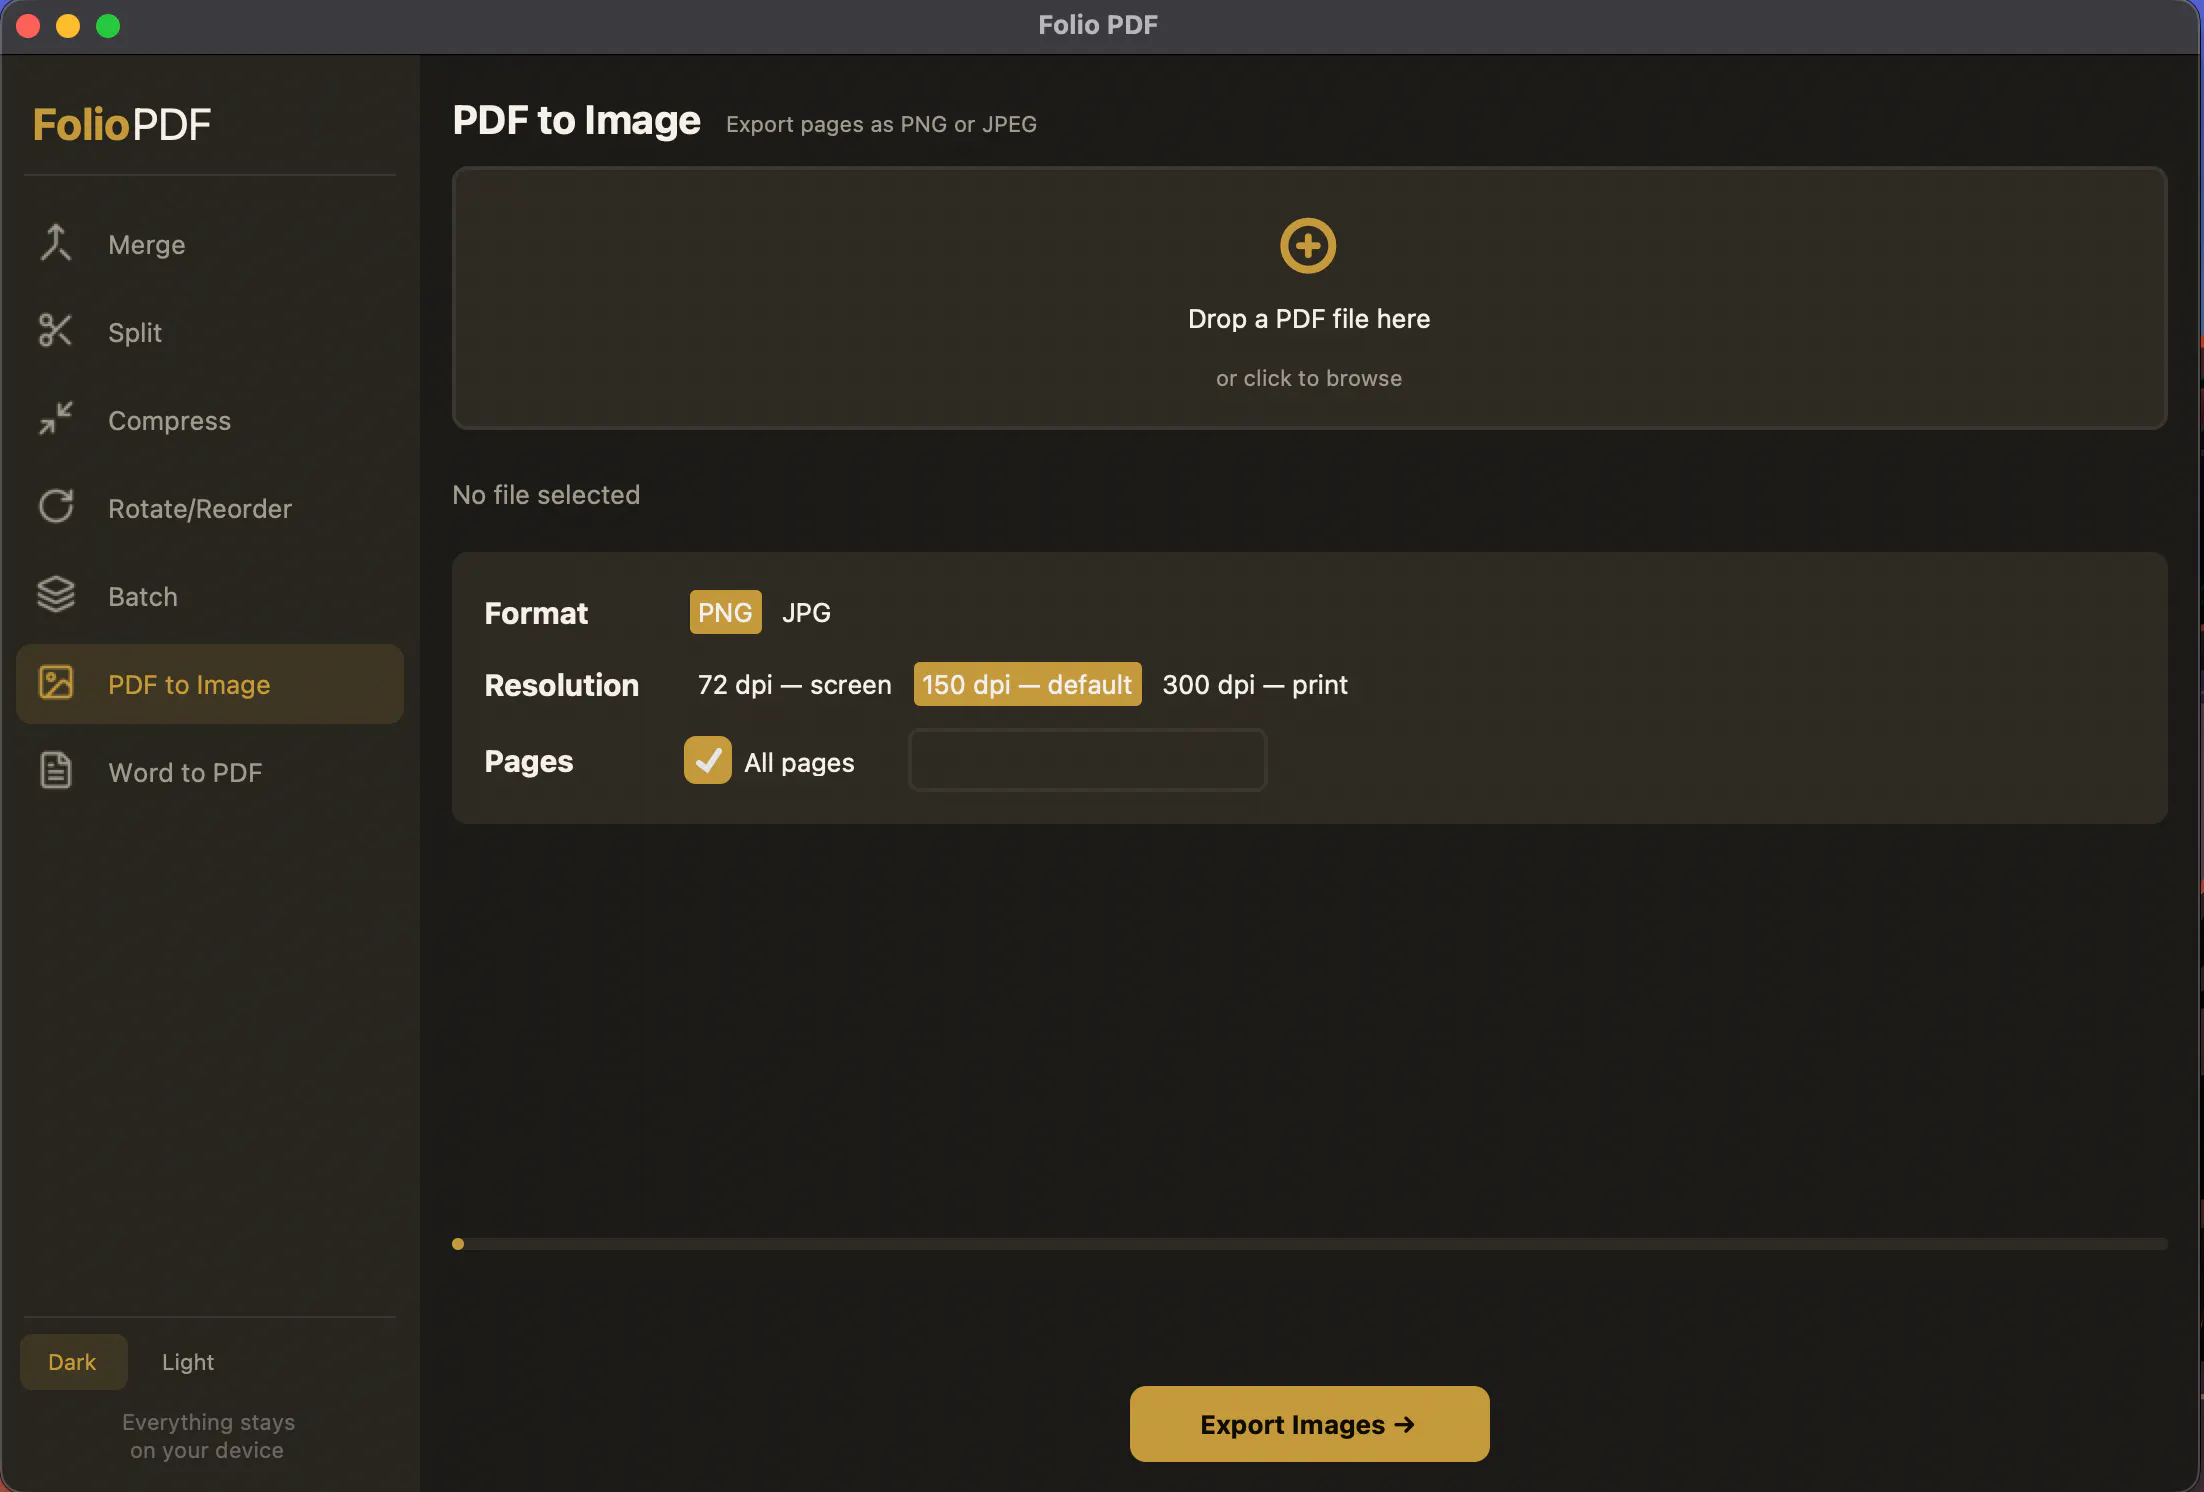Screen dimensions: 2204x1492
Task: Click the Batch layers icon
Action: pos(56,595)
